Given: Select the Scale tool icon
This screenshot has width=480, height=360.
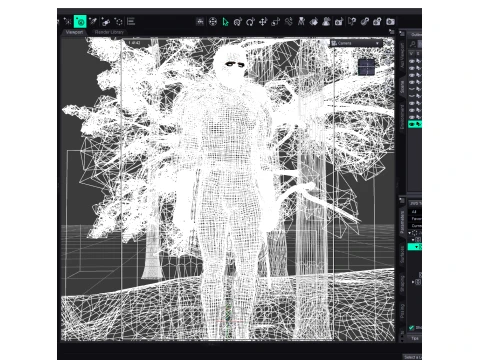Looking at the screenshot, I should 276,22.
